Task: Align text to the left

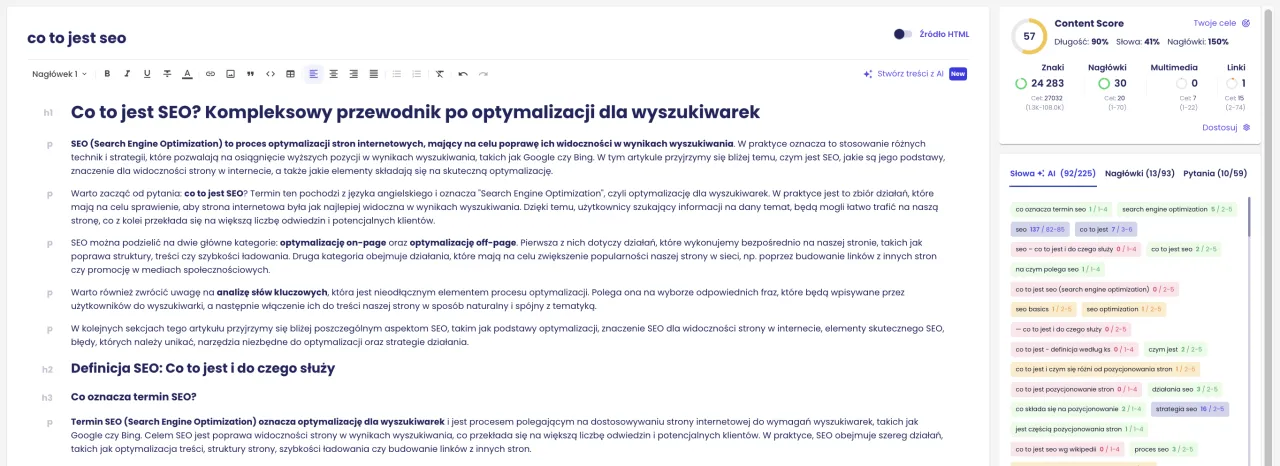Action: [313, 74]
